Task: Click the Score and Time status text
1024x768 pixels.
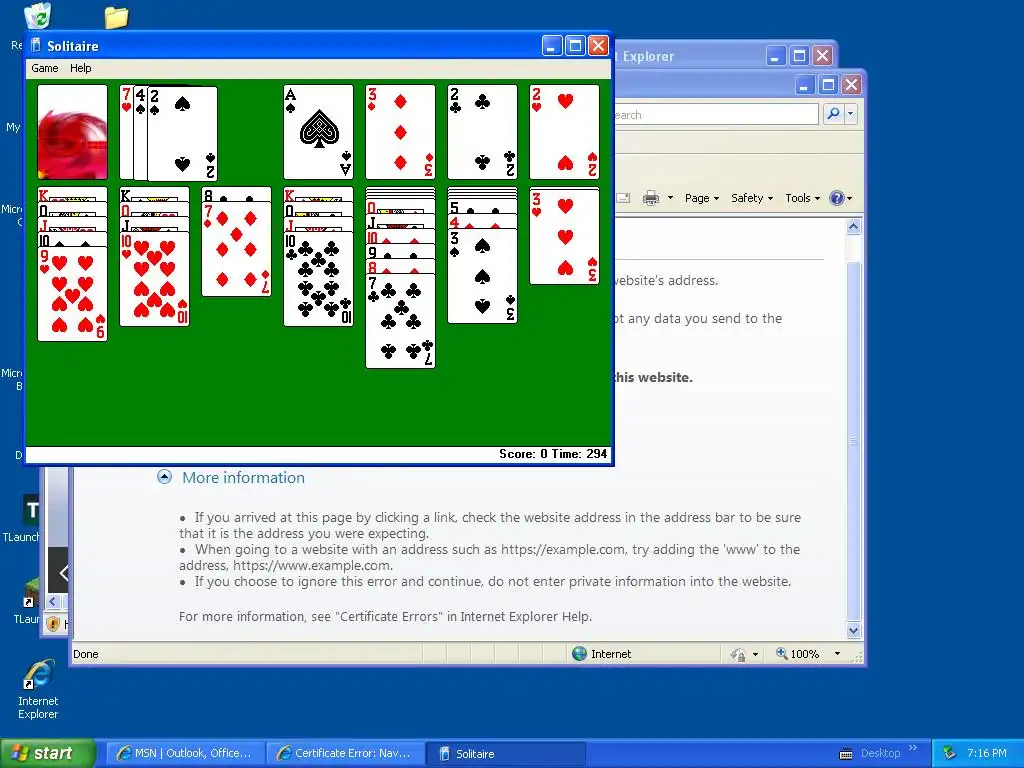Action: coord(553,454)
